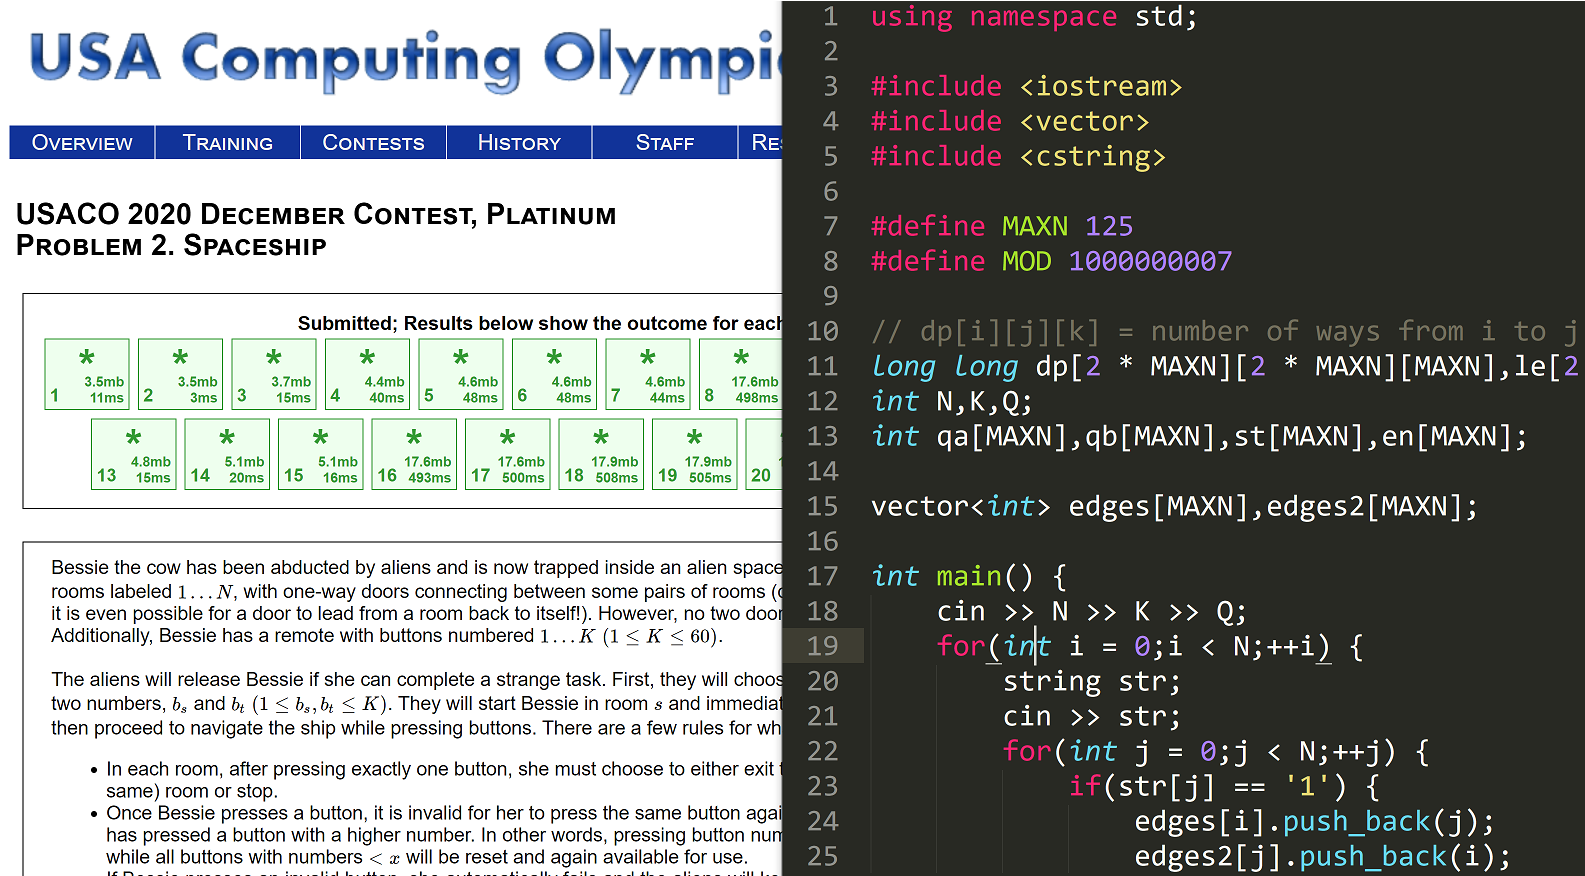Select test case 13 result box
The image size is (1585, 876).
(133, 454)
